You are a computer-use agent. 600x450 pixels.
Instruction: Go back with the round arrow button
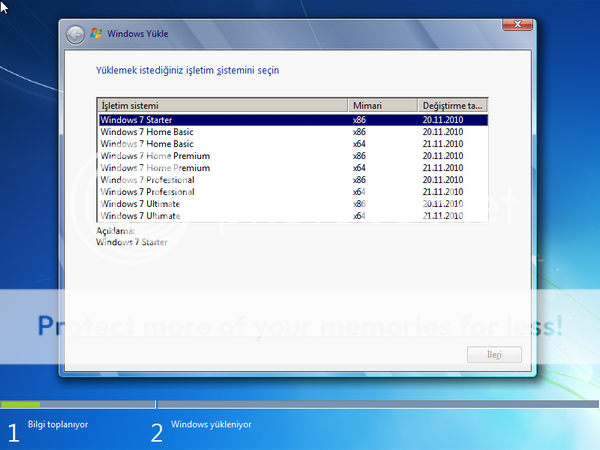[75, 35]
